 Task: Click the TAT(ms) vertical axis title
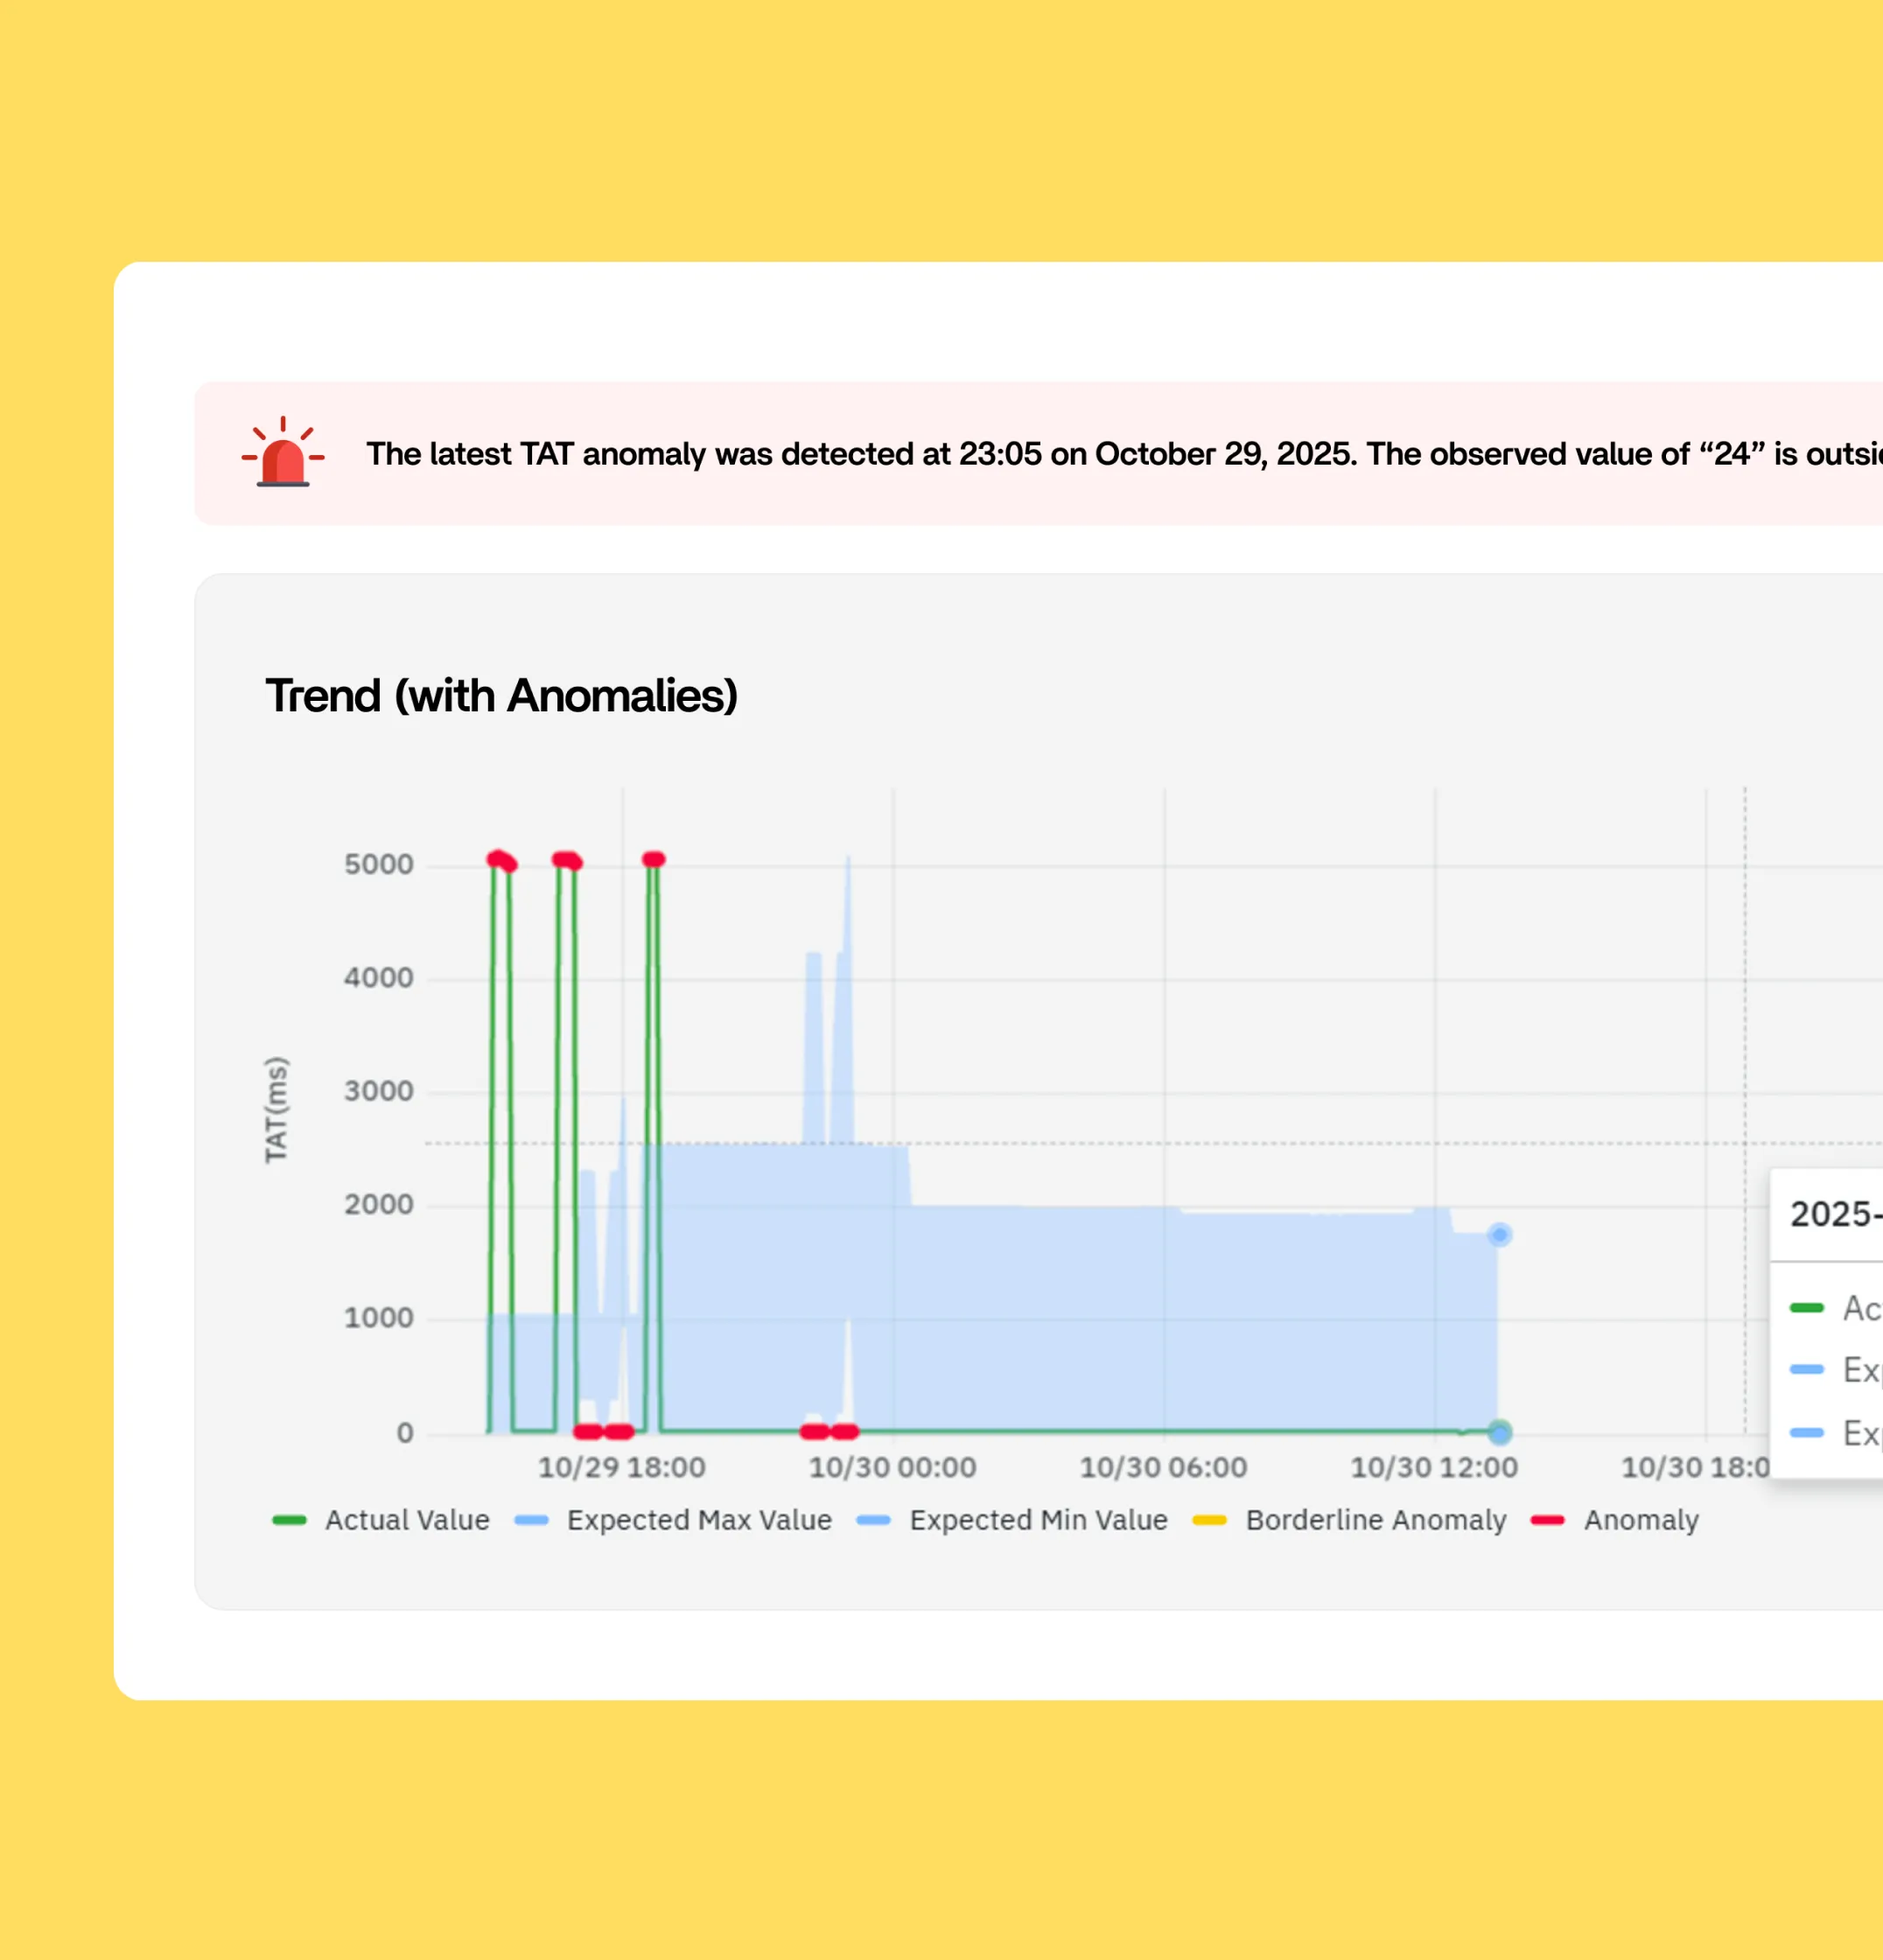276,1109
